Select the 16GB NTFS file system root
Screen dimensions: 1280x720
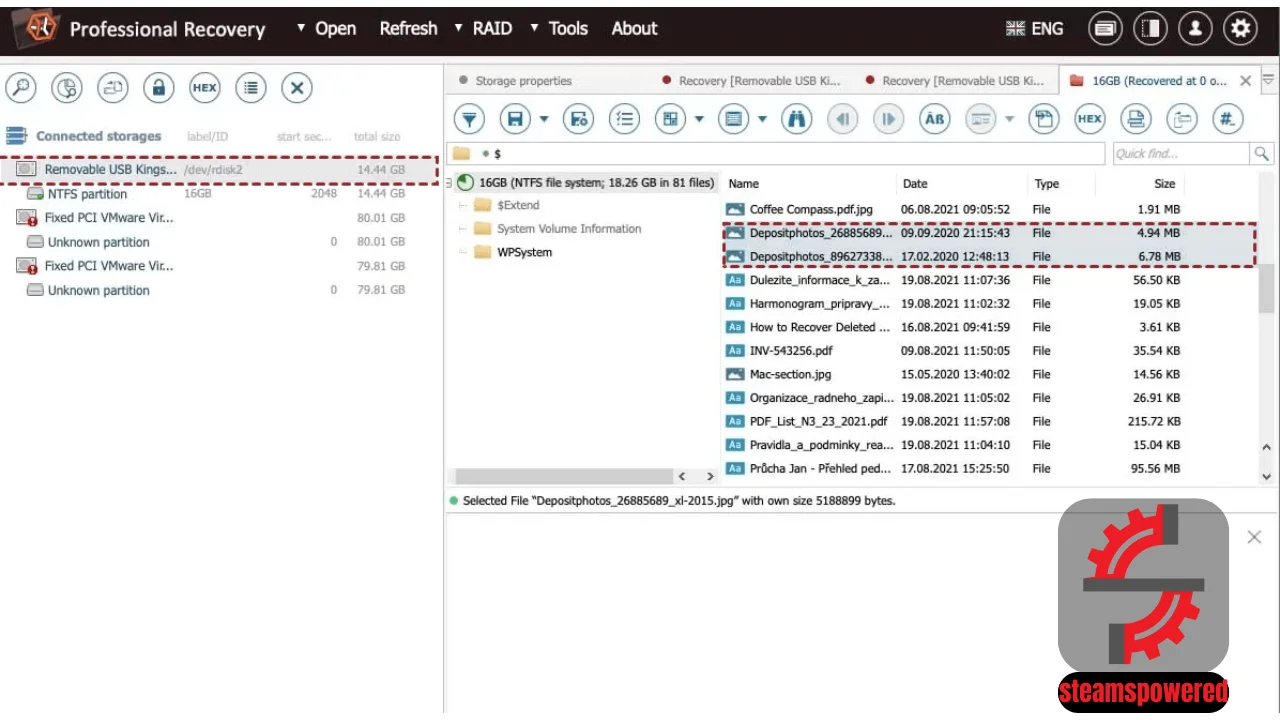[x=586, y=183]
